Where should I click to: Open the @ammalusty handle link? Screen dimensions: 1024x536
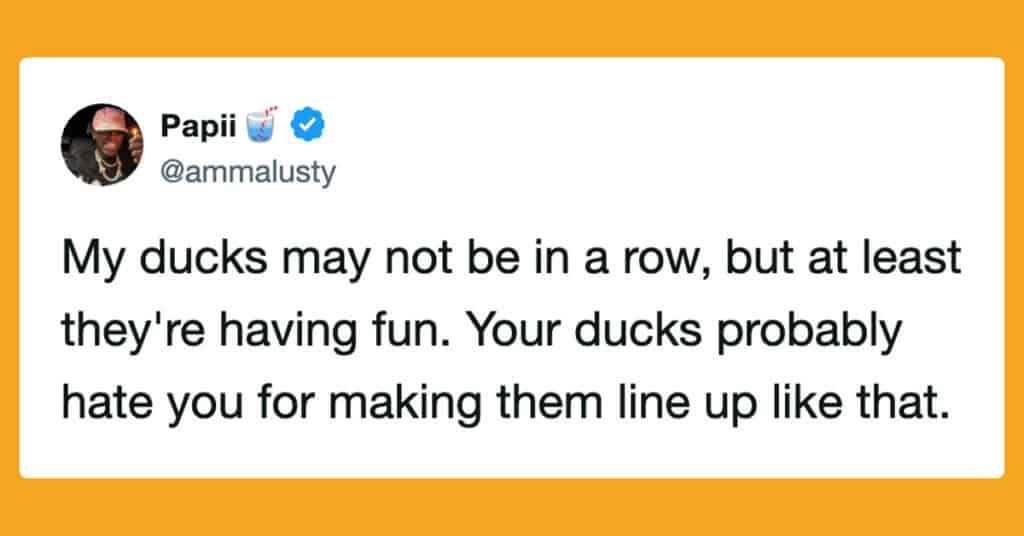point(247,172)
